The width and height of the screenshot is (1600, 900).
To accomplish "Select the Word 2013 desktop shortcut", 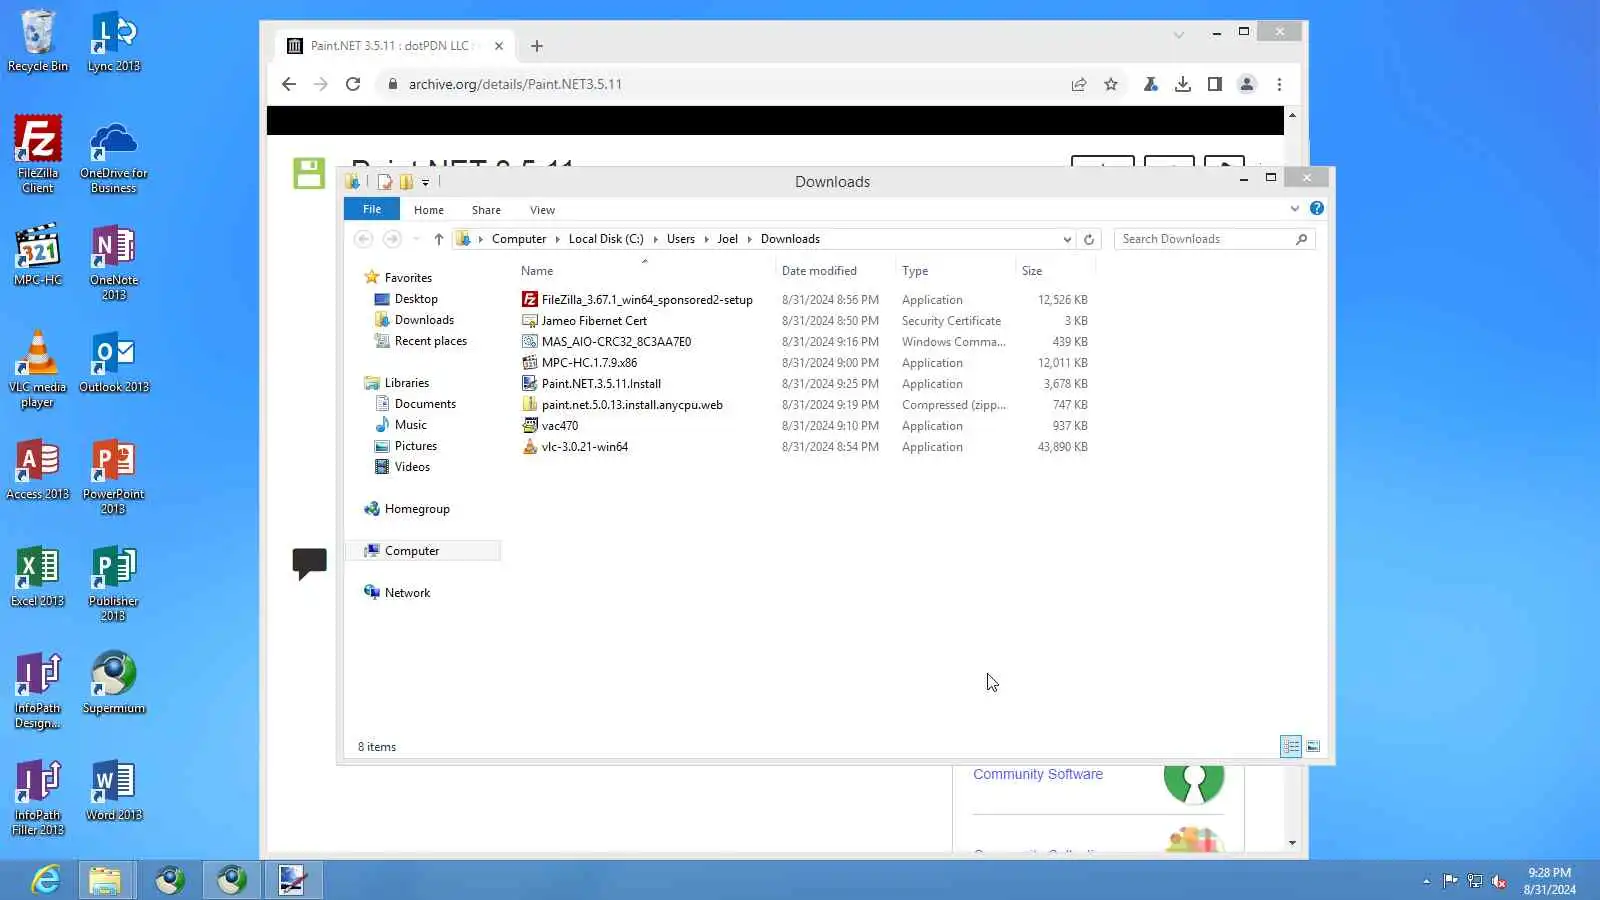I will (114, 790).
